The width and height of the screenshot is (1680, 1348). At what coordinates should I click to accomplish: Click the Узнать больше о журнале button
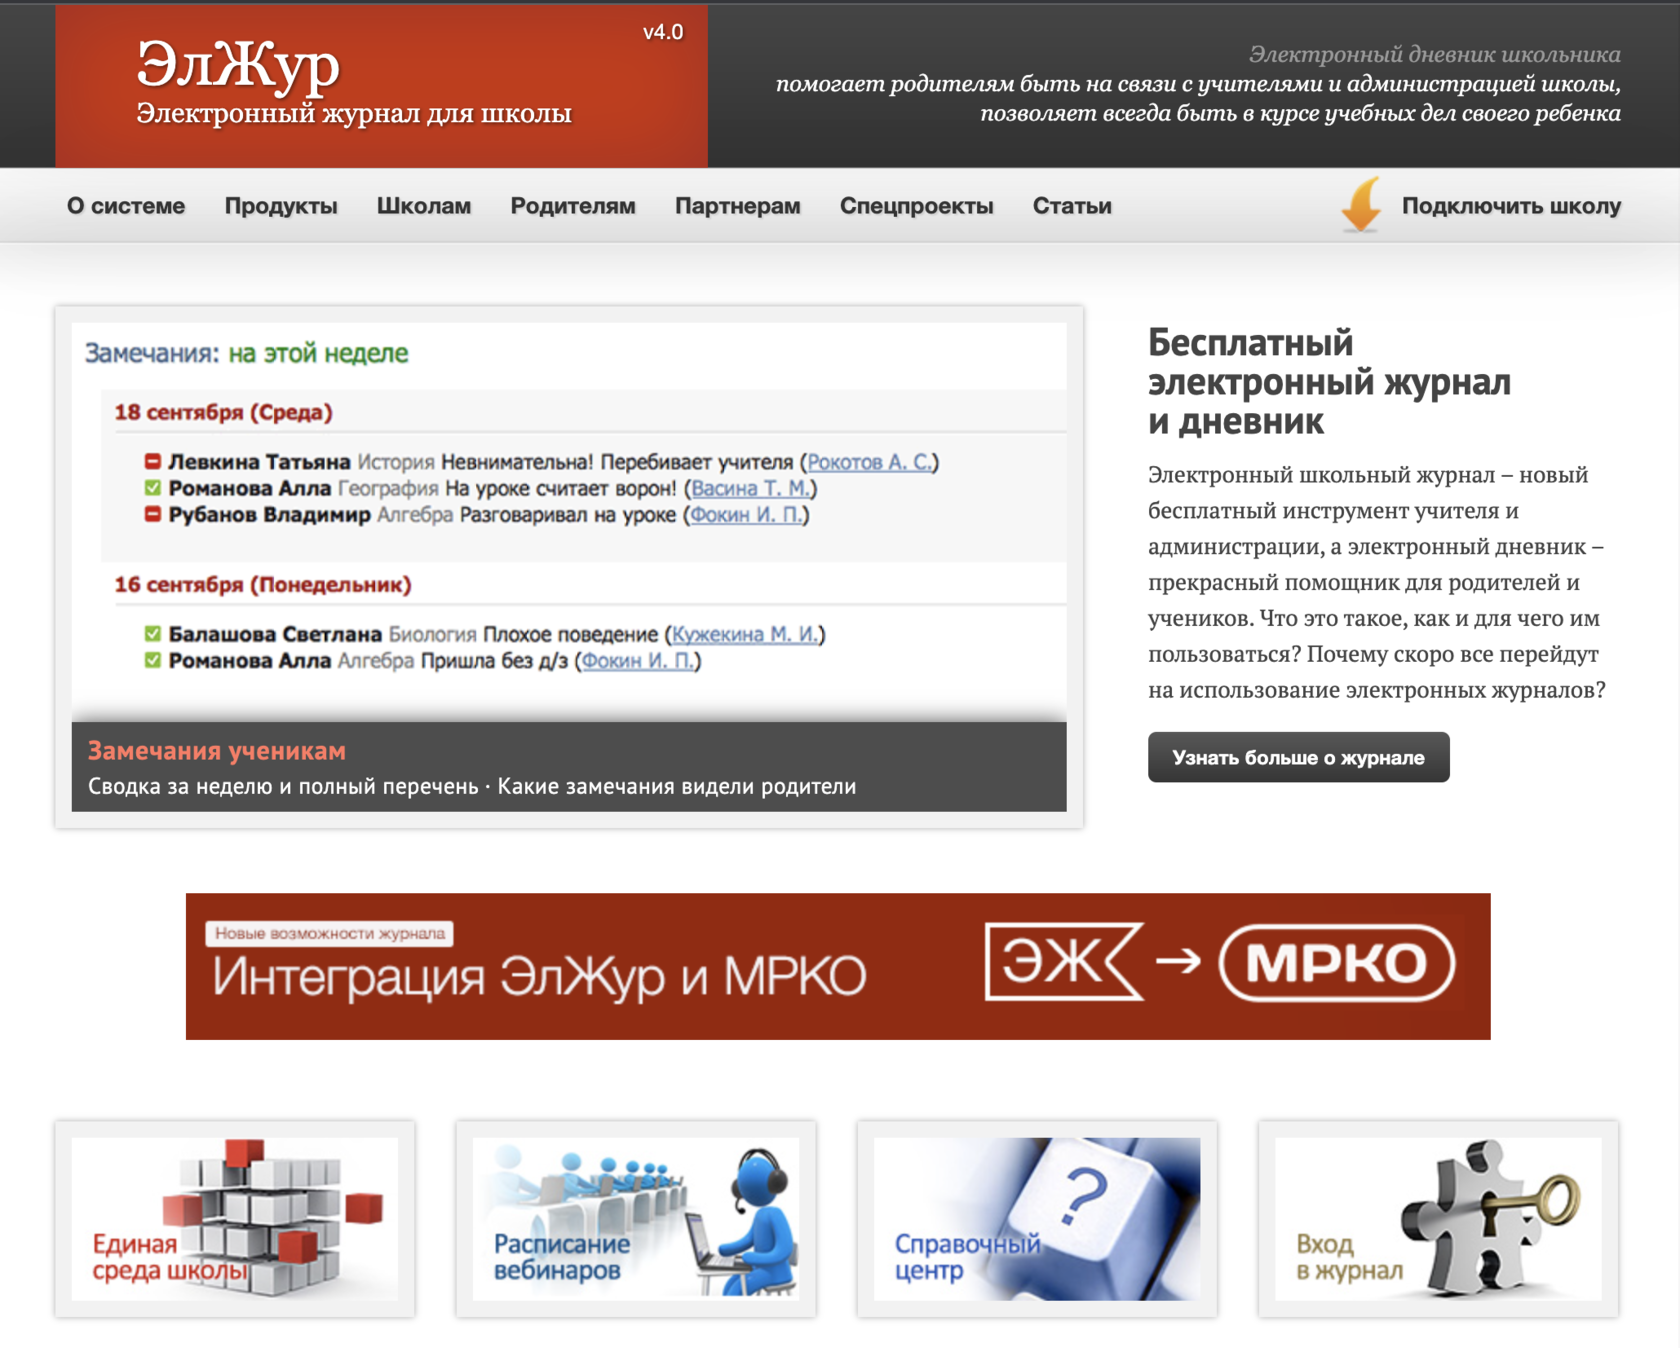coord(1298,757)
